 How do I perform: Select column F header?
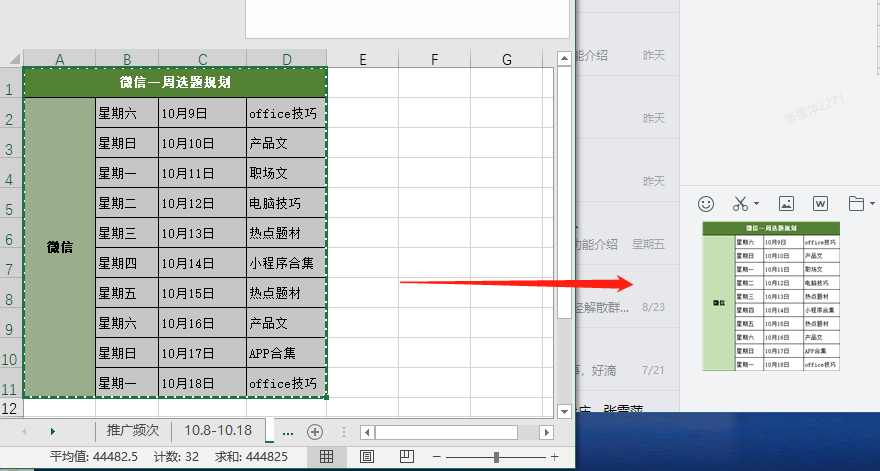434,59
